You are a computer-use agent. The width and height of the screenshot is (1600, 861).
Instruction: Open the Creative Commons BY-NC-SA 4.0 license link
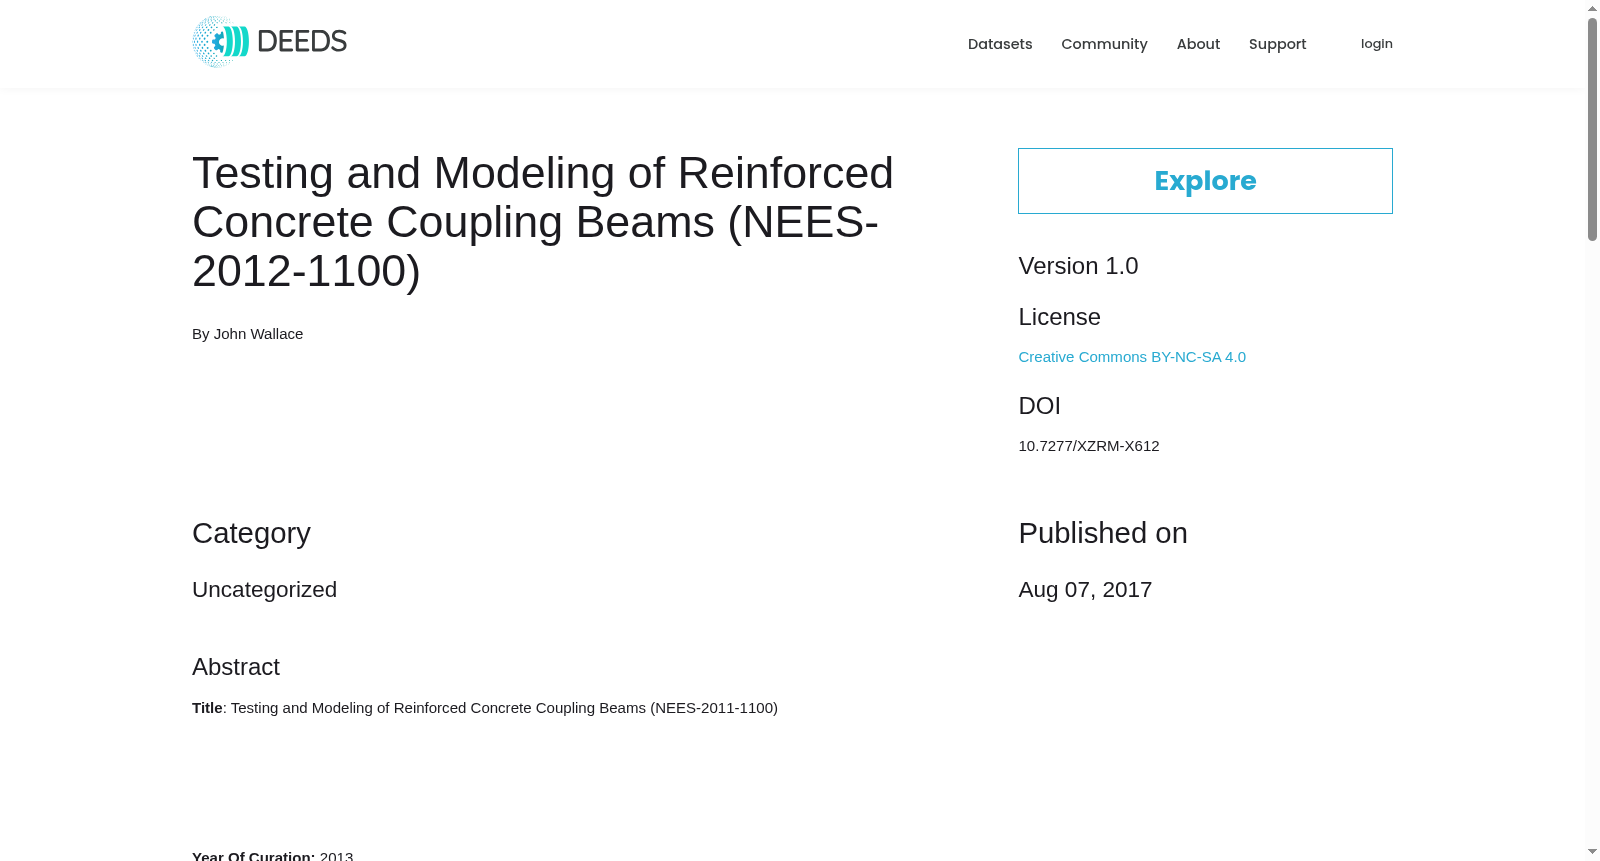(x=1132, y=357)
